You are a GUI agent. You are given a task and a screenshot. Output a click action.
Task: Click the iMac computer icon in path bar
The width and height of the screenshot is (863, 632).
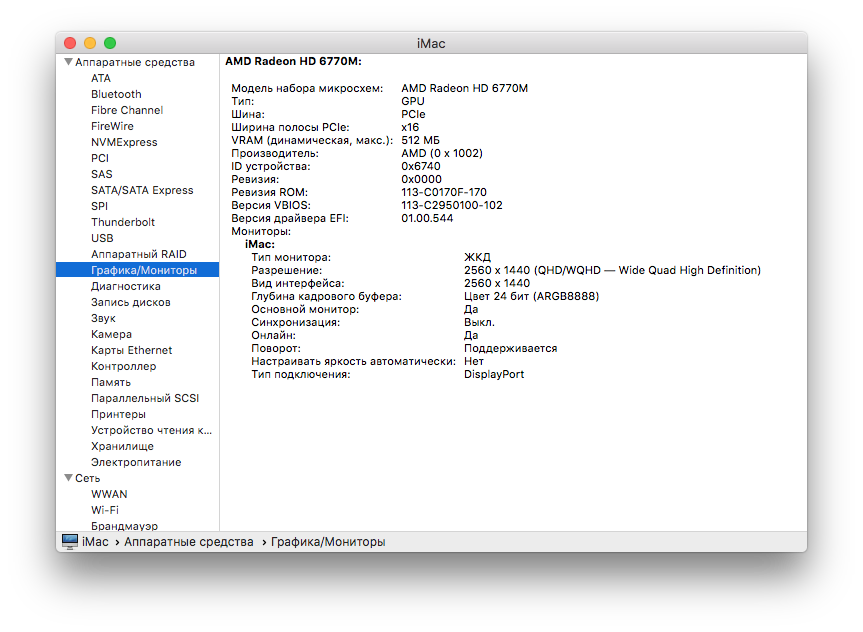tap(70, 542)
